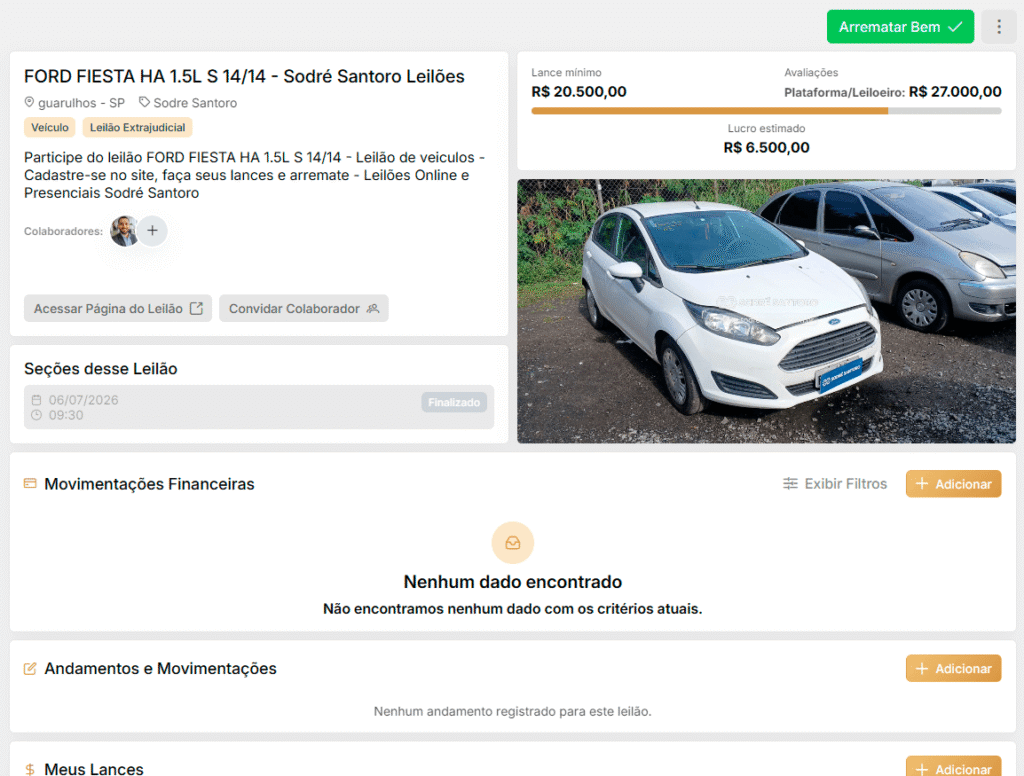Click the Sodre Santoro tag icon
Image resolution: width=1024 pixels, height=776 pixels.
[144, 103]
